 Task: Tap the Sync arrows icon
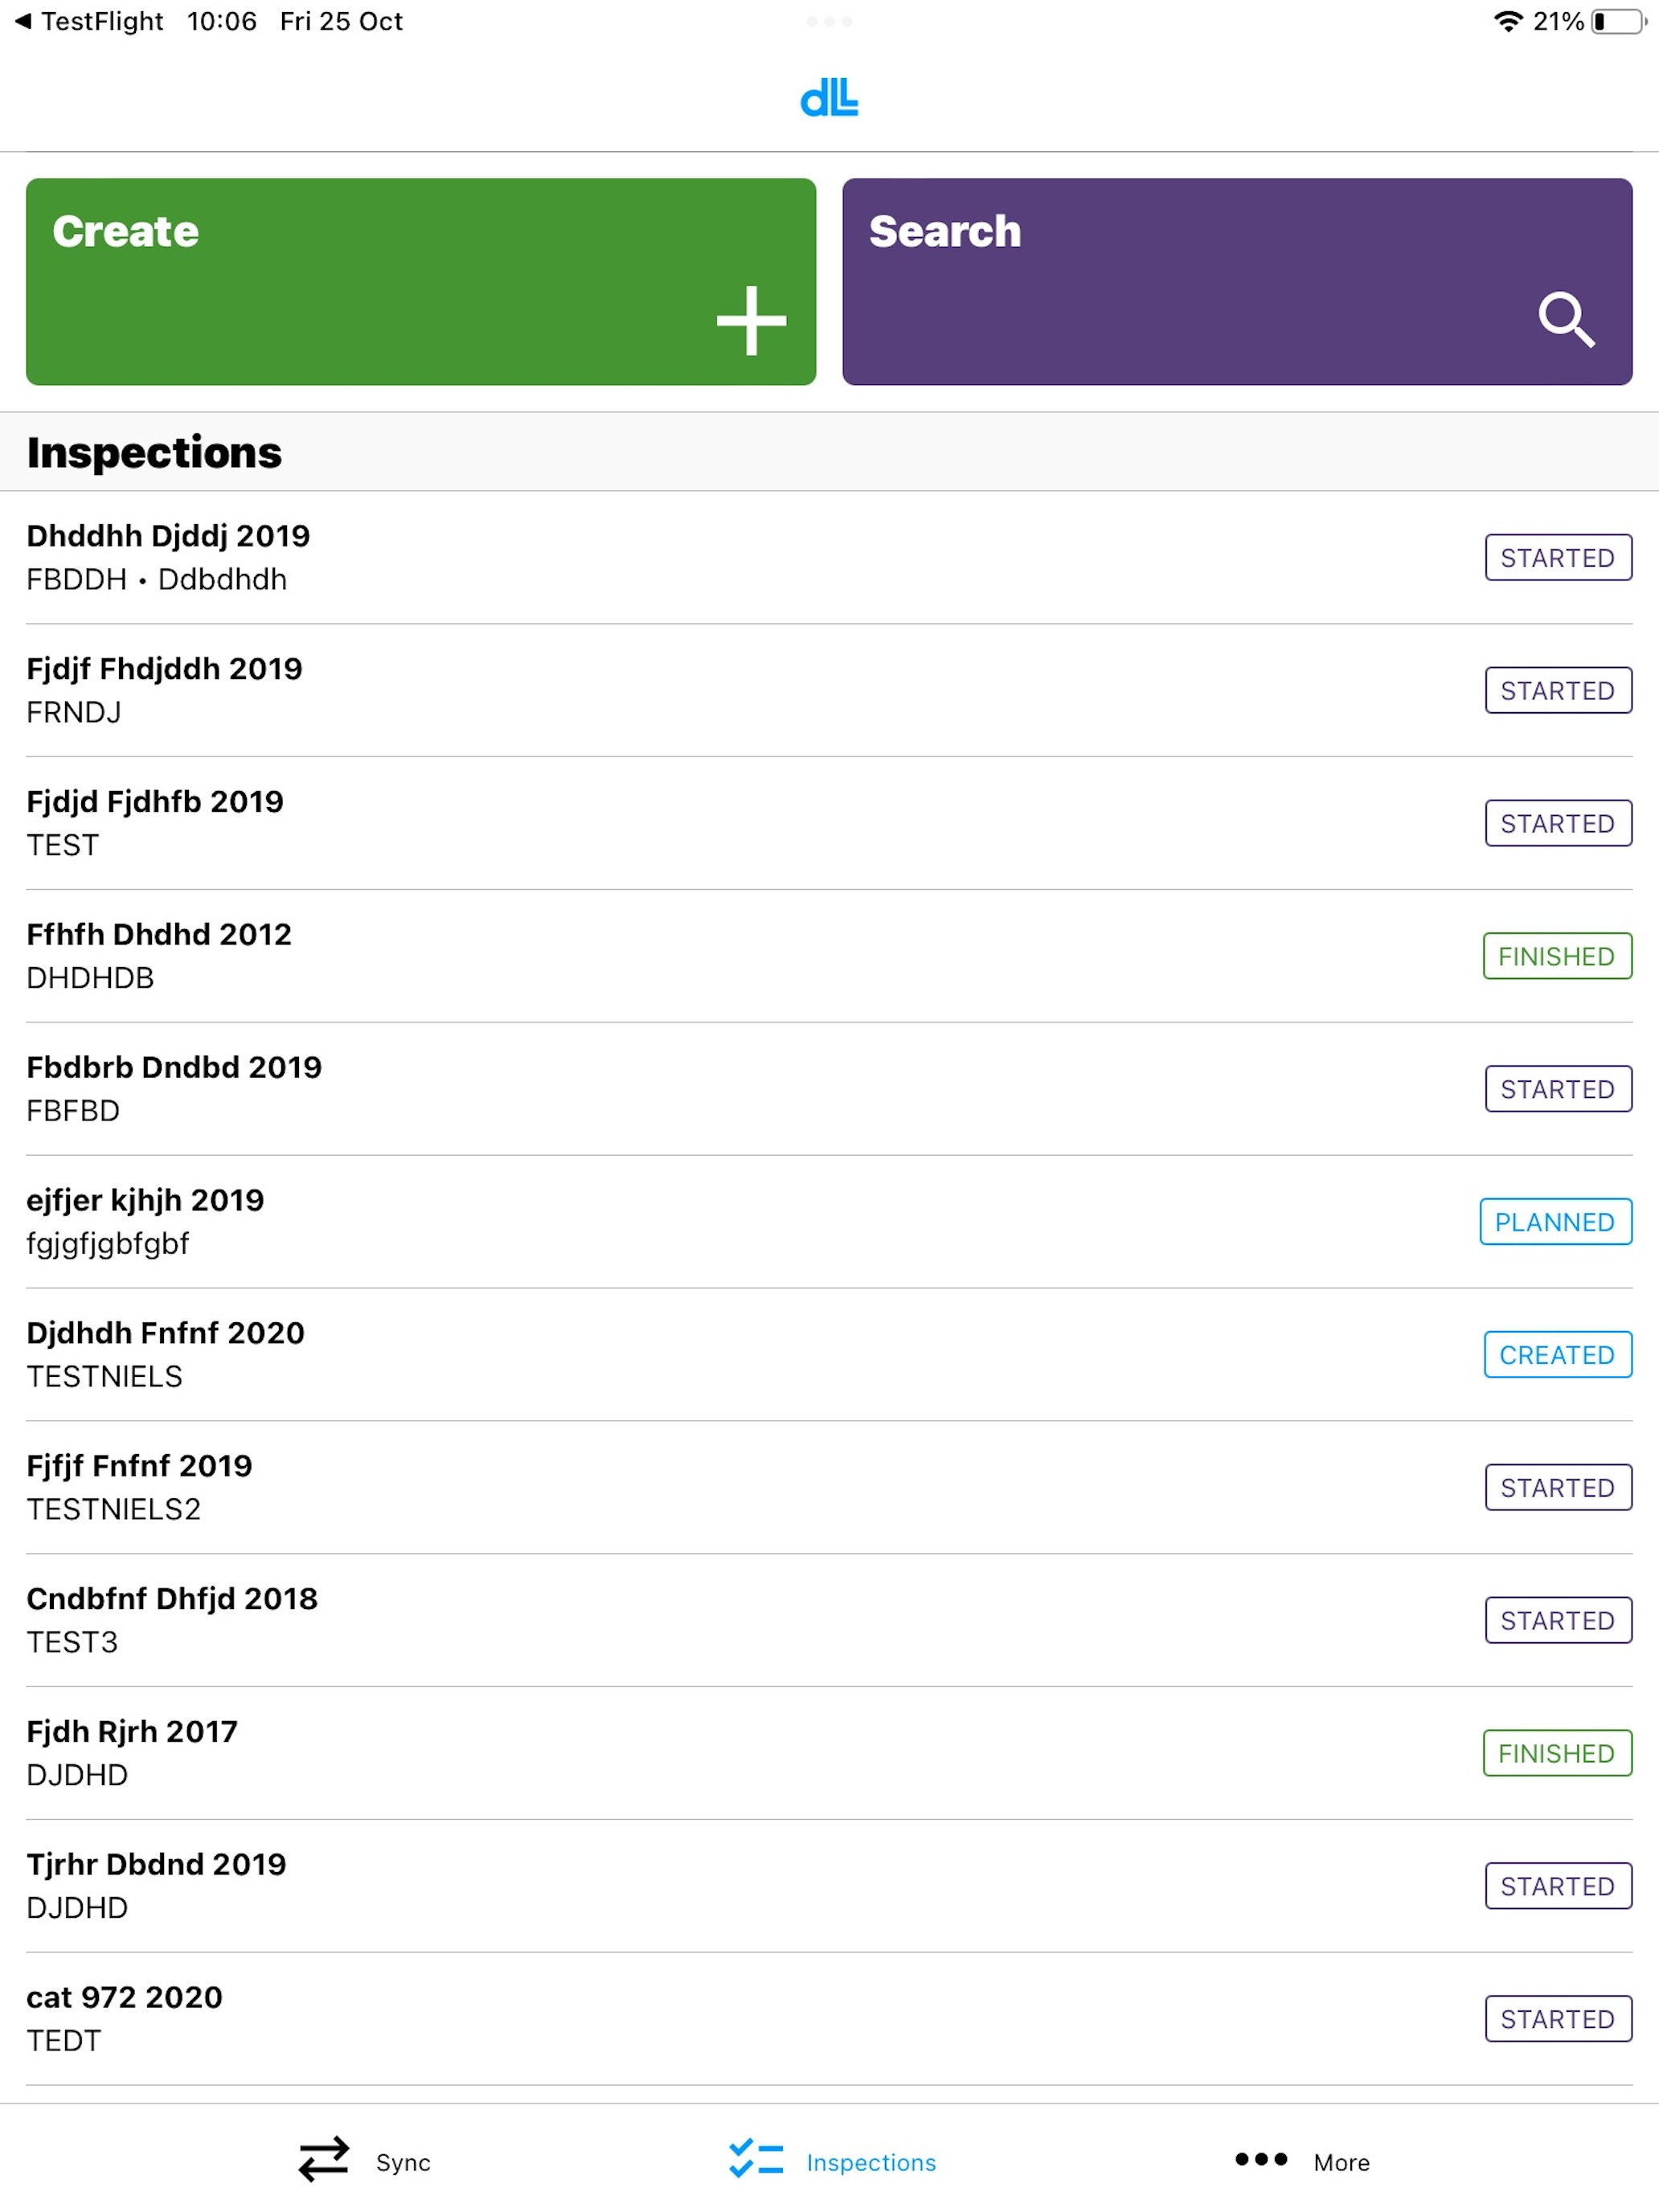pyautogui.click(x=324, y=2160)
